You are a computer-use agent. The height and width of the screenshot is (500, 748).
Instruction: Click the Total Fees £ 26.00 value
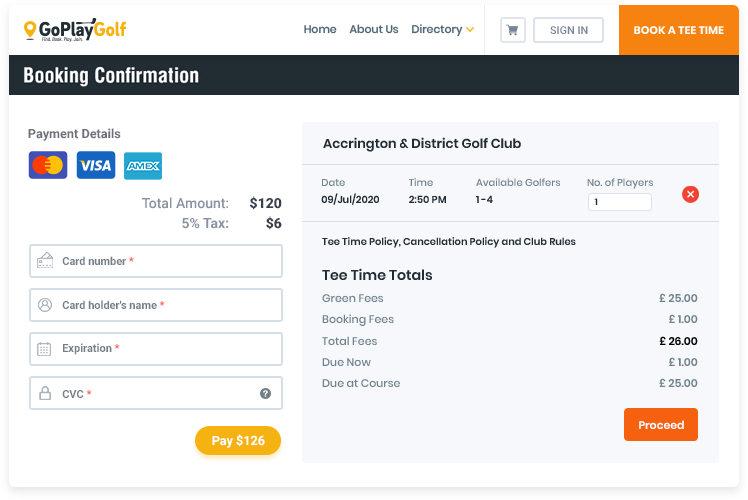coord(678,341)
